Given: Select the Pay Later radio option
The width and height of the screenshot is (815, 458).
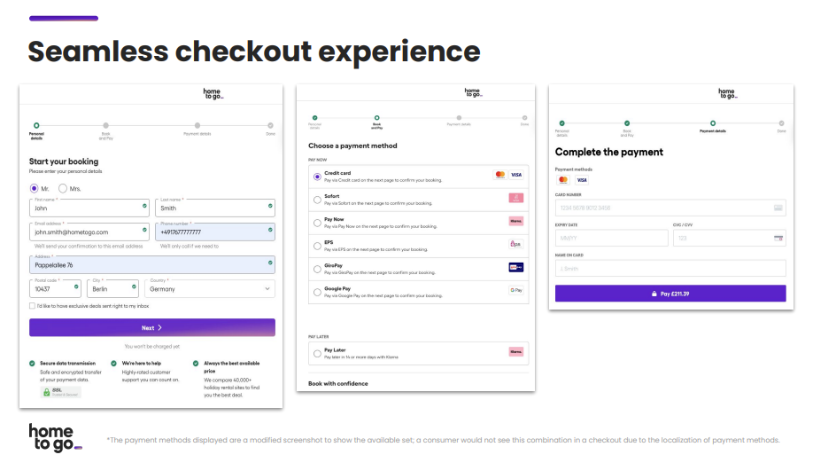Looking at the screenshot, I should click(317, 354).
